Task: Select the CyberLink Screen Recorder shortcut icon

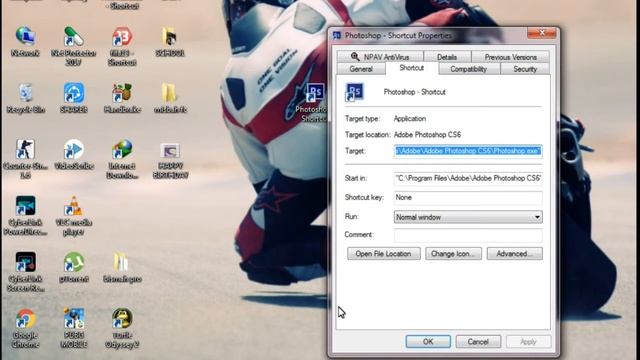Action: point(25,262)
